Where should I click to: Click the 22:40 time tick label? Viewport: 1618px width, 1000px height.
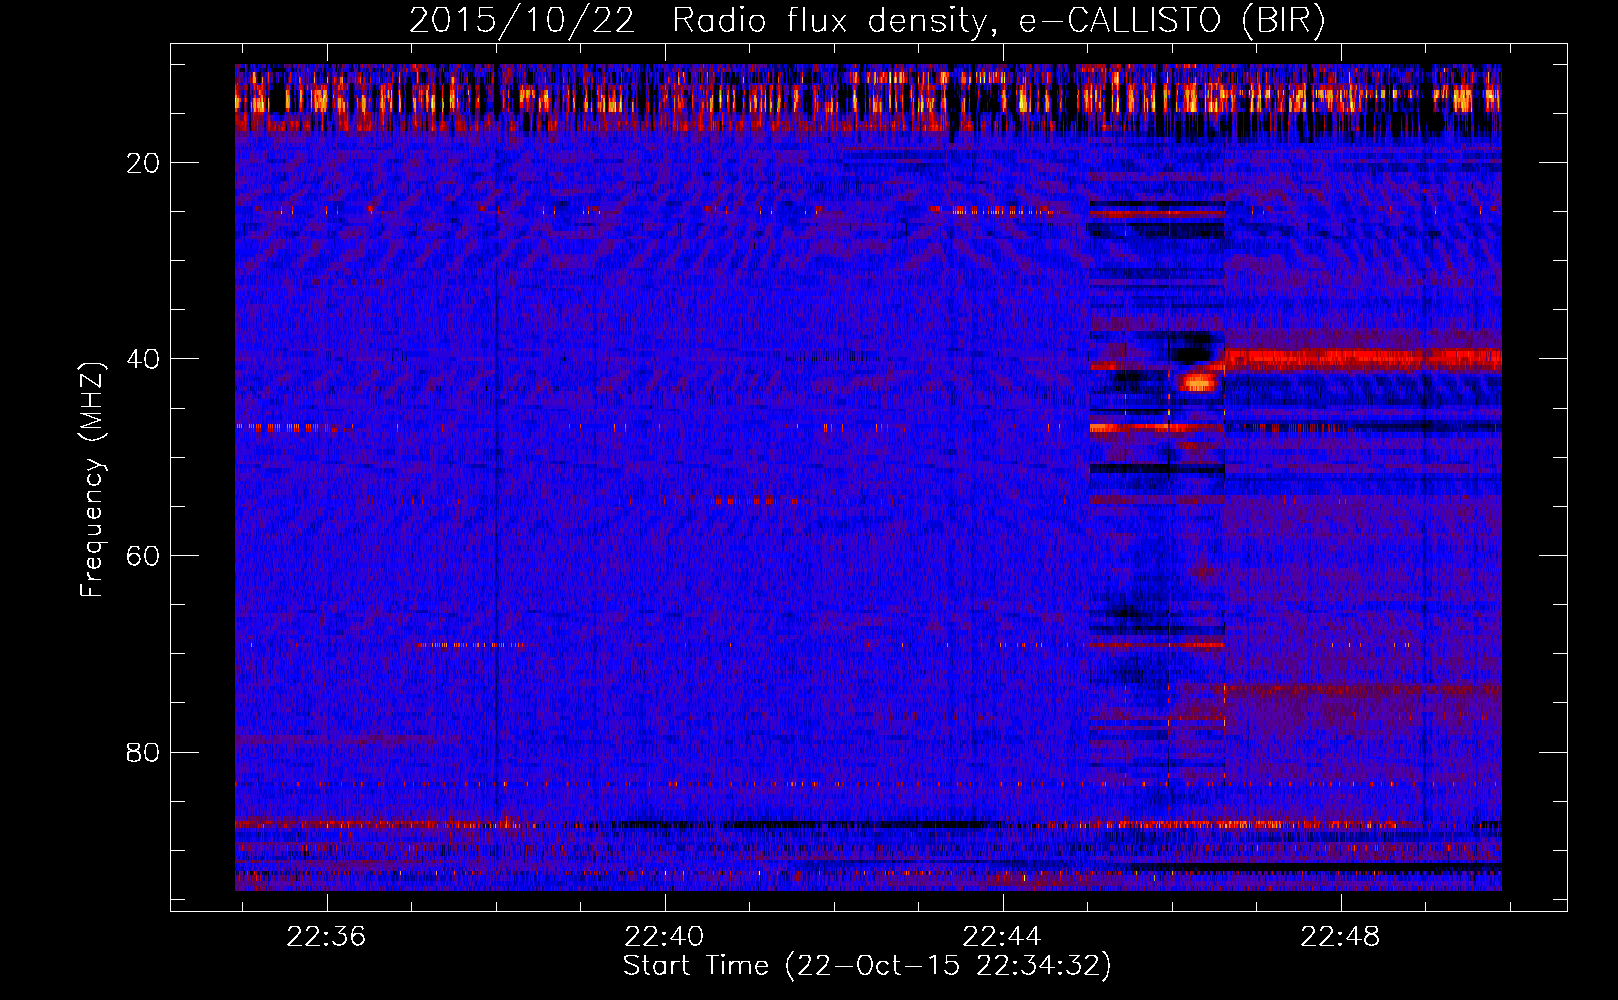pos(664,937)
